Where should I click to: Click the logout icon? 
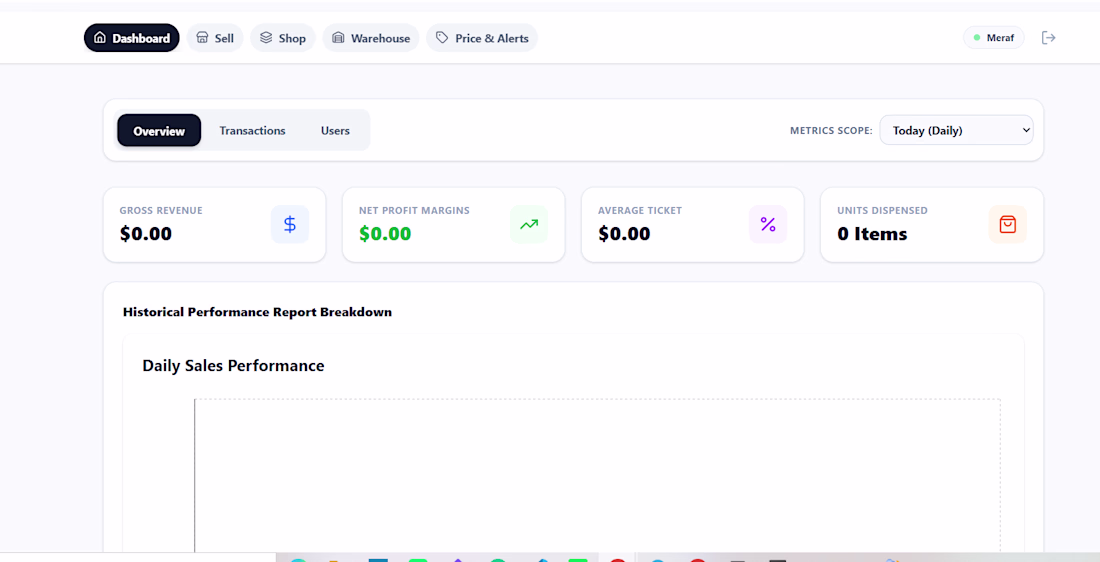(x=1049, y=38)
